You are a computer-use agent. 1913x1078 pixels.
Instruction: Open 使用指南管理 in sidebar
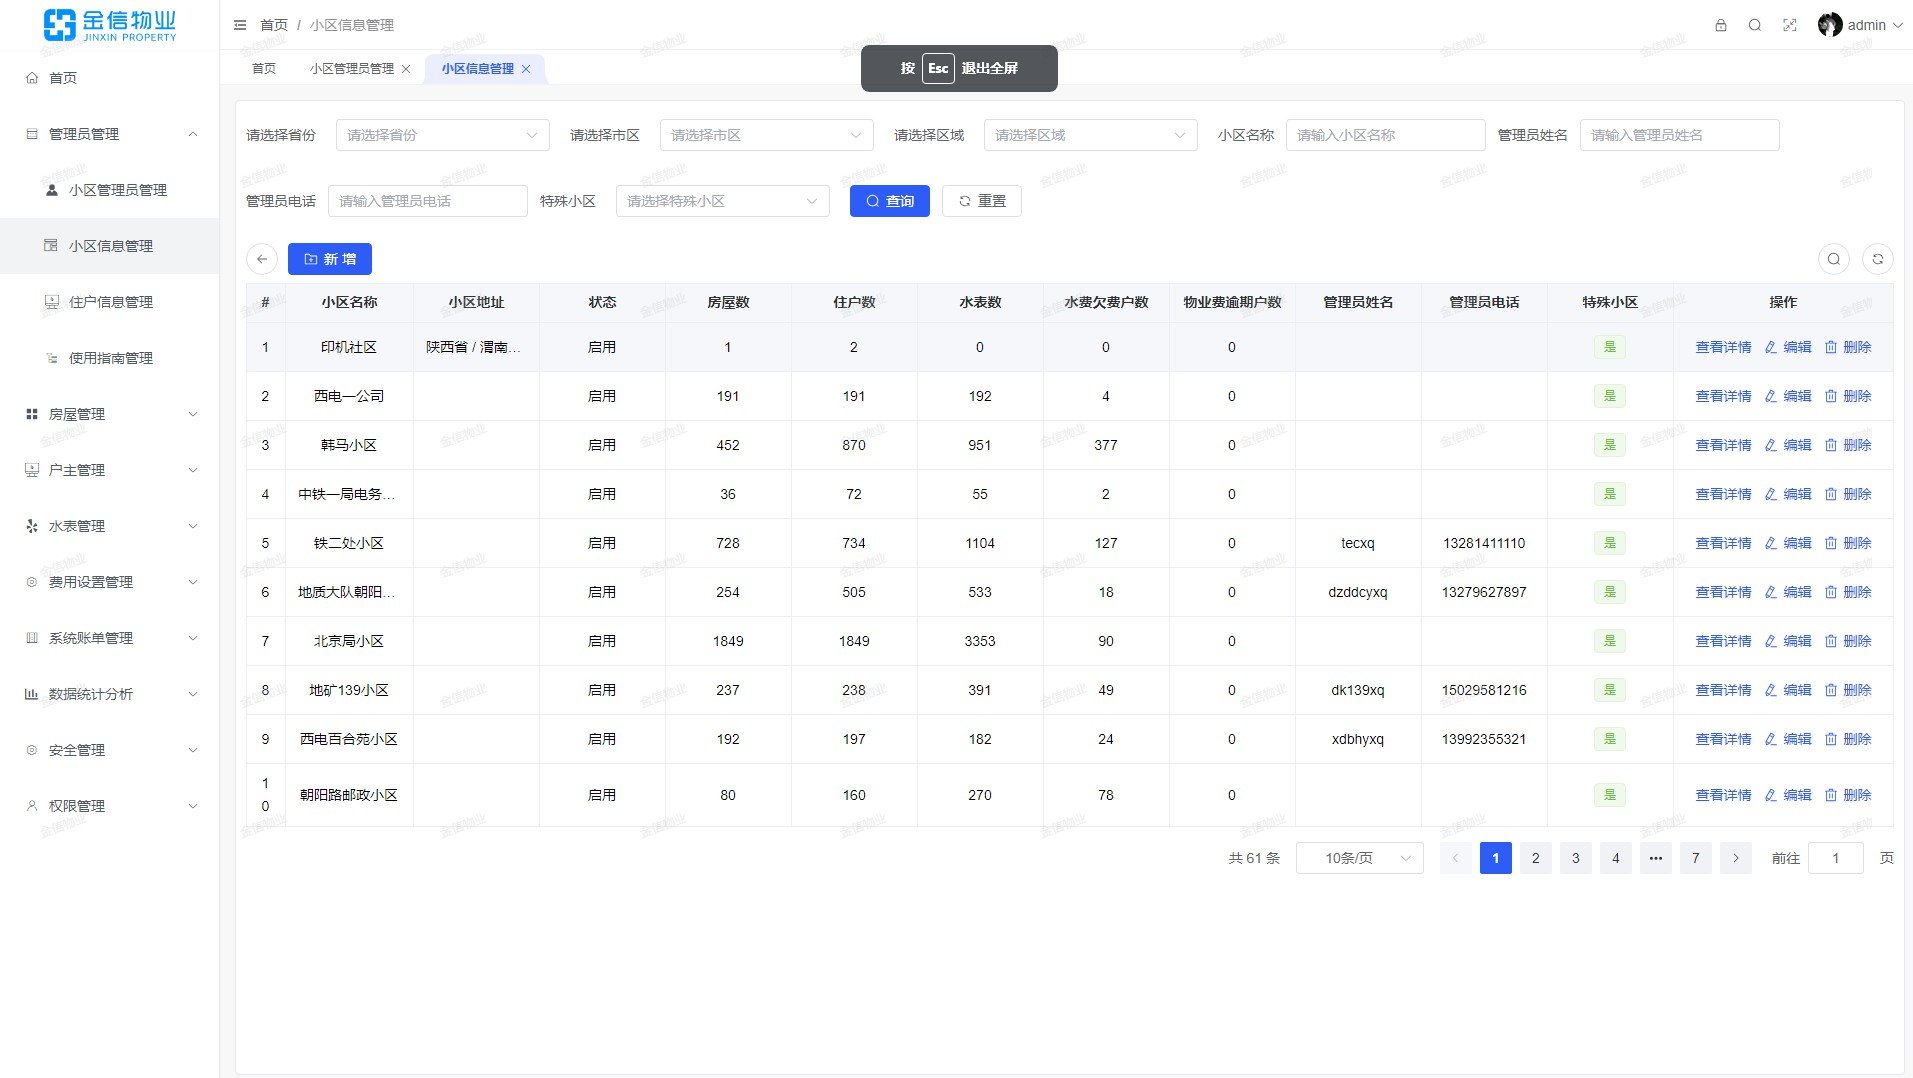110,358
